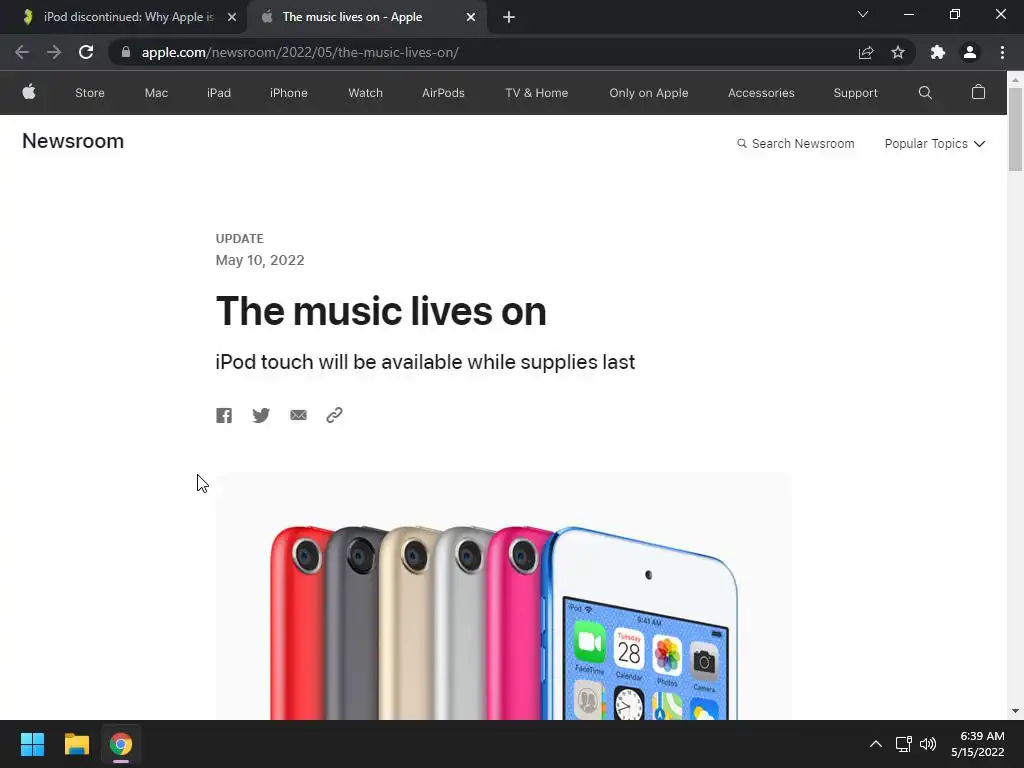Click the headline The music lives on
1024x768 pixels.
pyautogui.click(x=381, y=311)
